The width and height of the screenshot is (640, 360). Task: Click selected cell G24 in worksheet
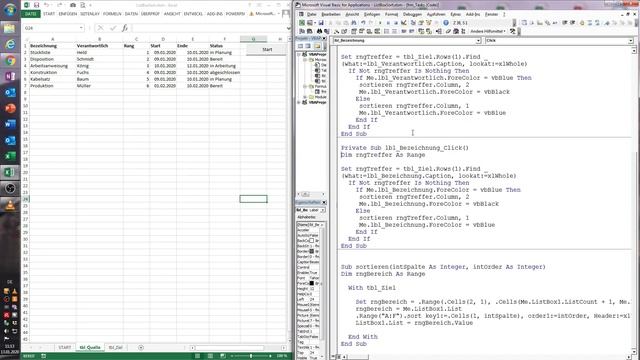[x=253, y=199]
